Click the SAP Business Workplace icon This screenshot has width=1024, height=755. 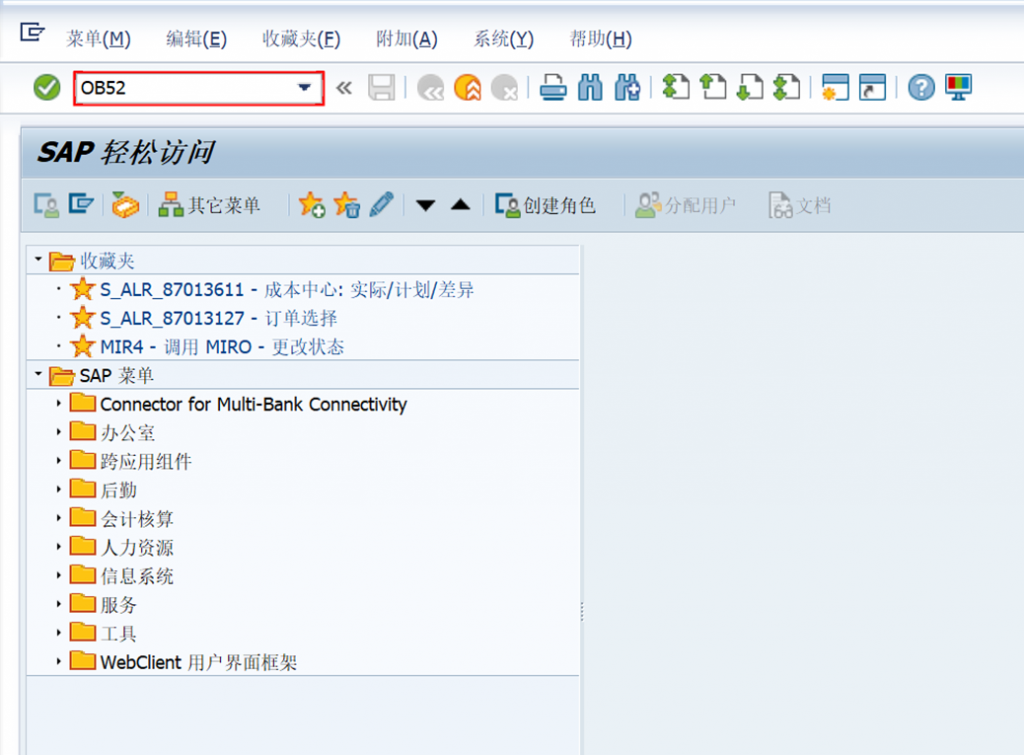point(125,205)
